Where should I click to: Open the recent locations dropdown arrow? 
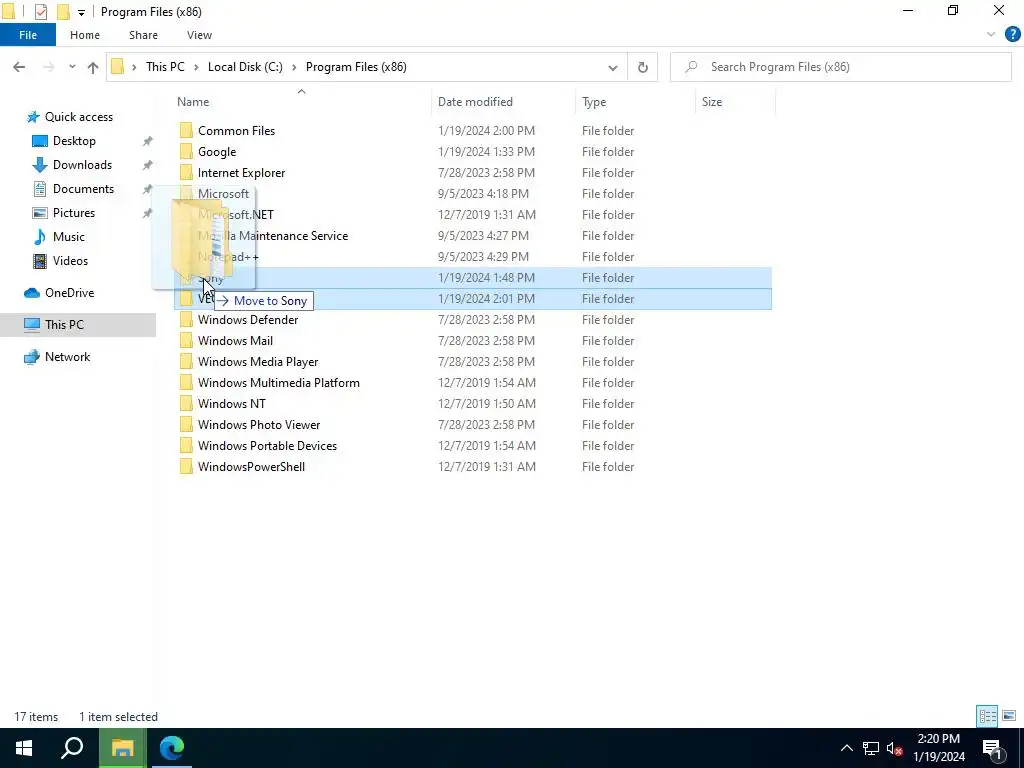click(x=72, y=67)
